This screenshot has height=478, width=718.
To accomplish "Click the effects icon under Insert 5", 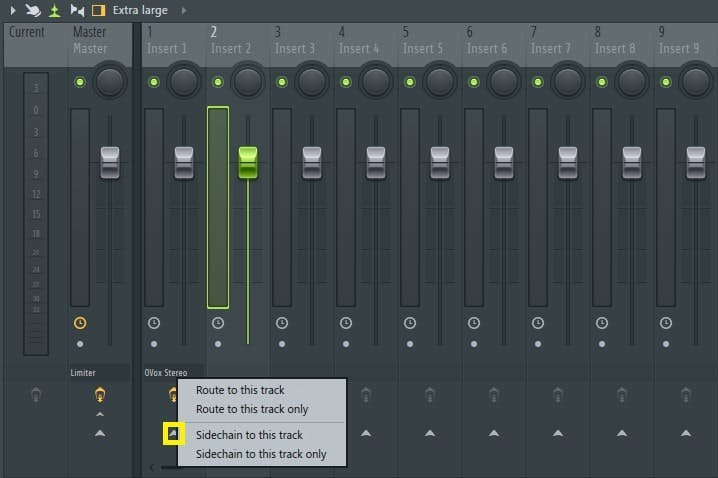I will click(430, 395).
